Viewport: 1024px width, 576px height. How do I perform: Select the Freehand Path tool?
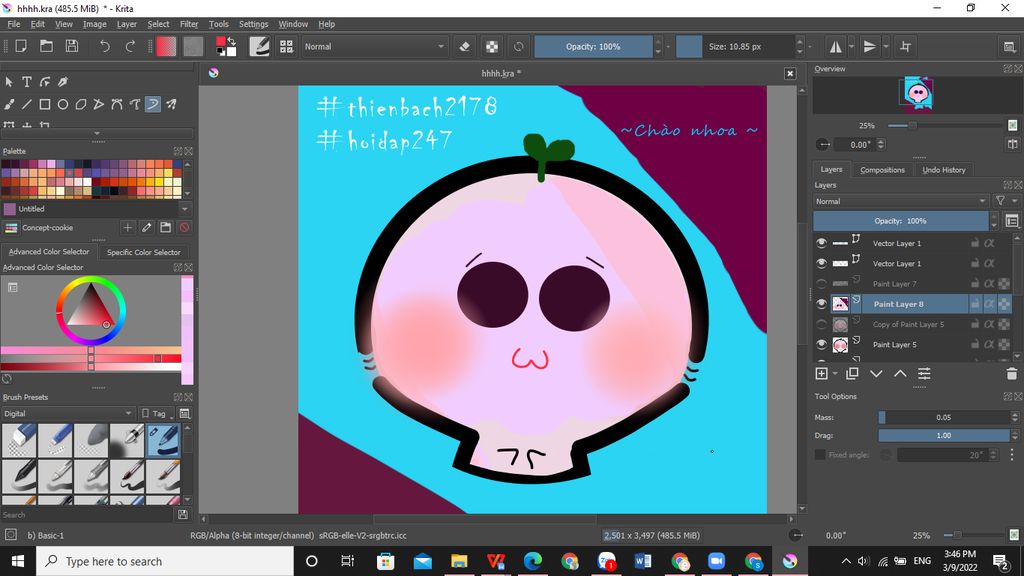click(135, 104)
